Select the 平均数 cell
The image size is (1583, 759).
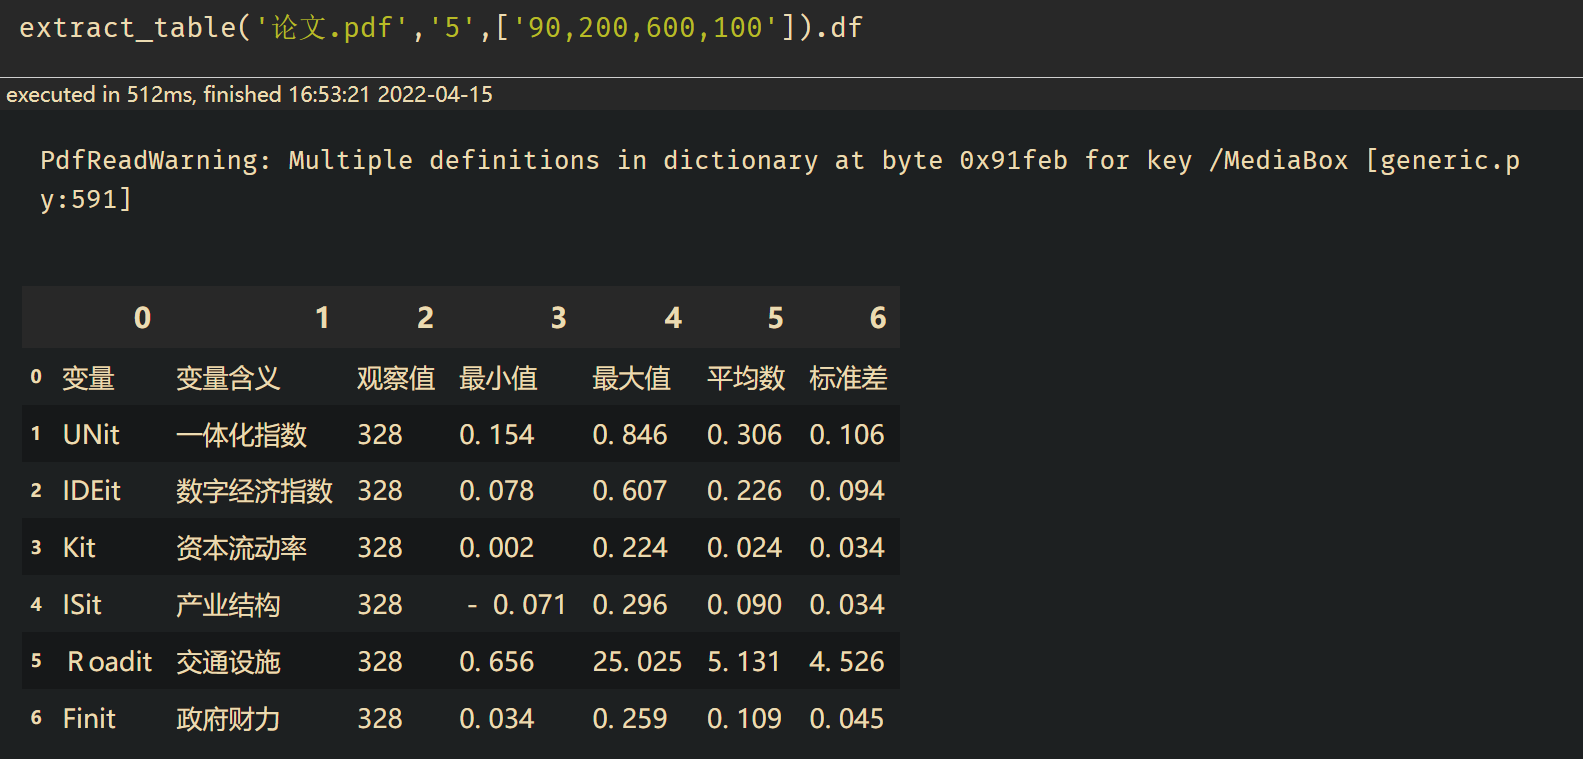point(746,378)
